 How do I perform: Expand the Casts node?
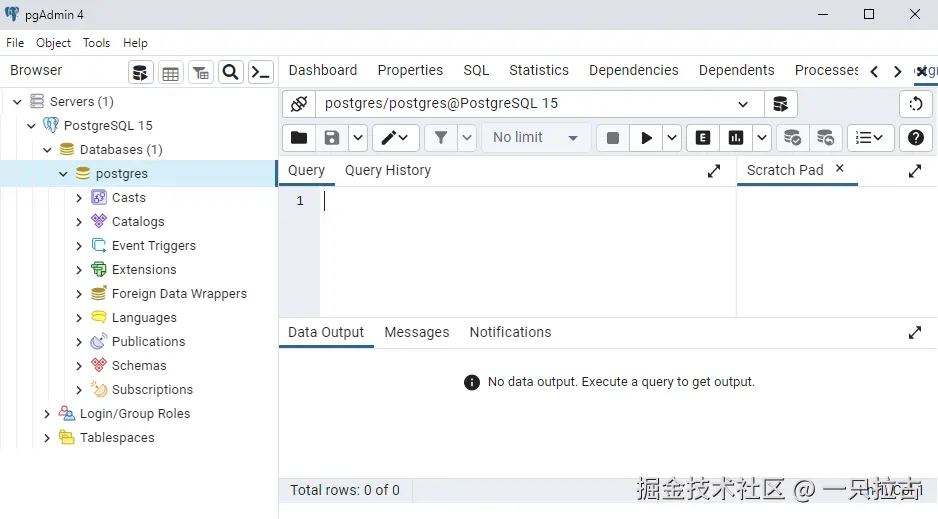79,198
